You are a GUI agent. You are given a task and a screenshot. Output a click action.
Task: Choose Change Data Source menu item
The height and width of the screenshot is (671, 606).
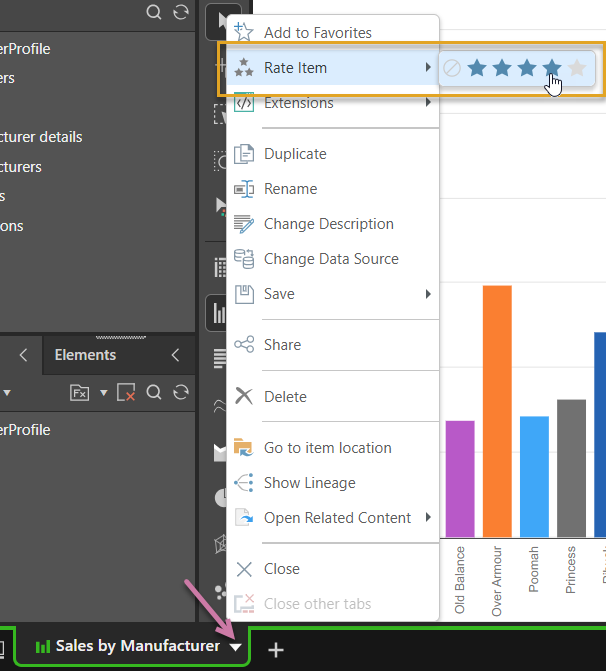[x=331, y=259]
